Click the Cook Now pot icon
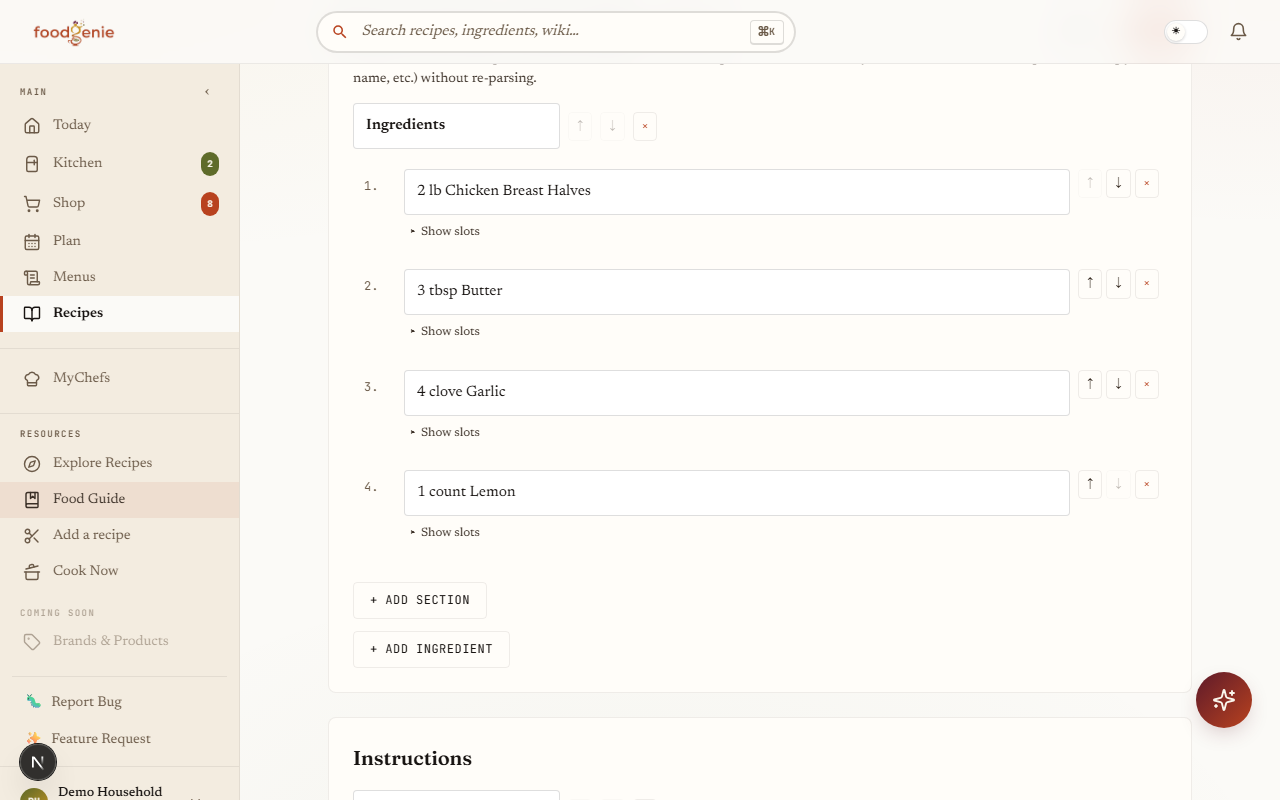 pos(32,571)
